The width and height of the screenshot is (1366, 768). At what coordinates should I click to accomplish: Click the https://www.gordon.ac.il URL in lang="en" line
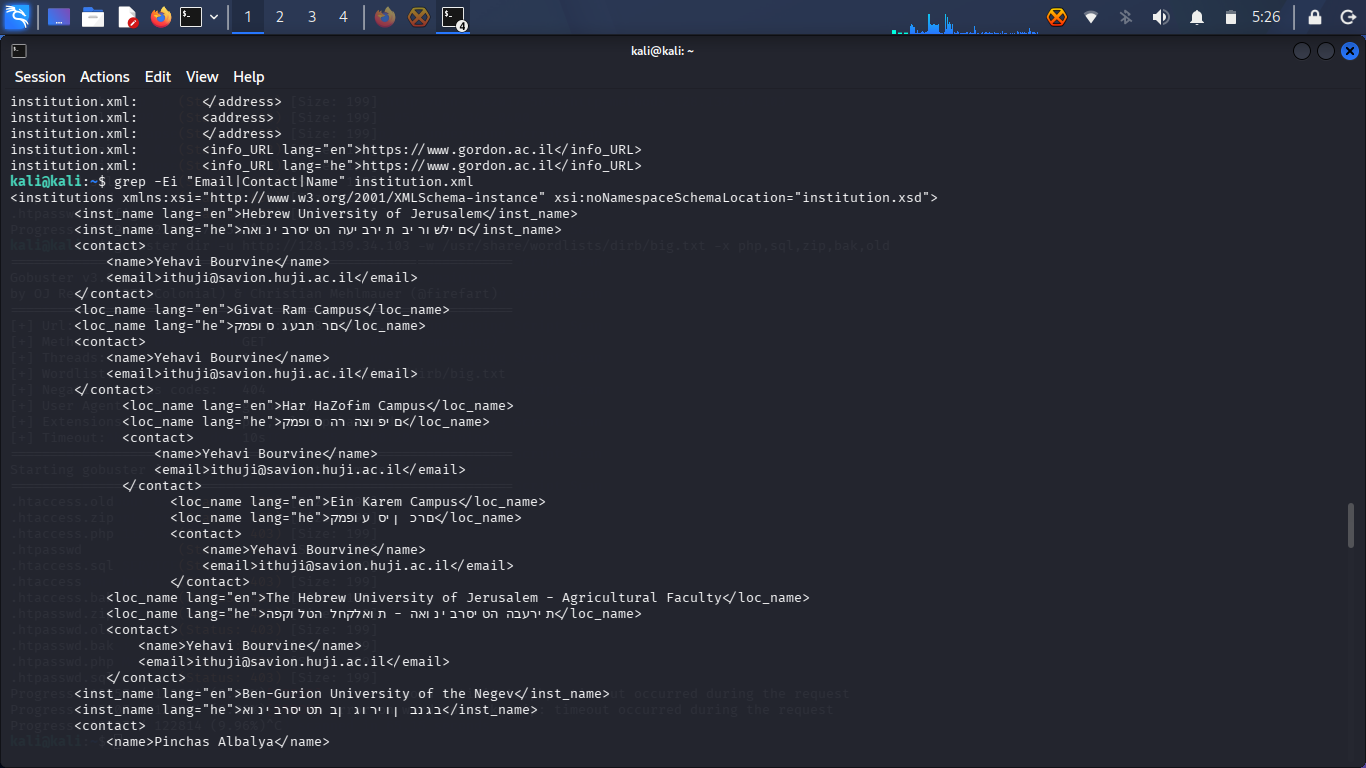tap(457, 150)
